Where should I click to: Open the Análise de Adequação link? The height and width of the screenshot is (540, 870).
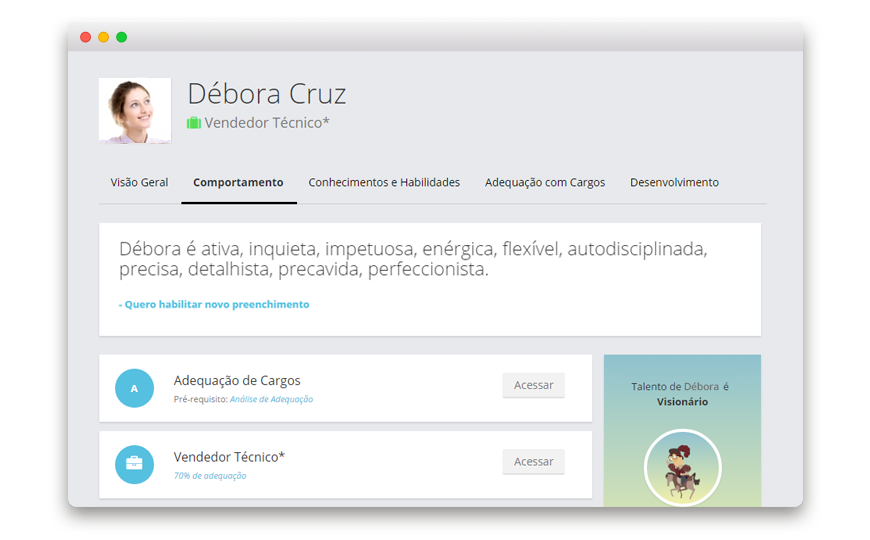coord(271,399)
